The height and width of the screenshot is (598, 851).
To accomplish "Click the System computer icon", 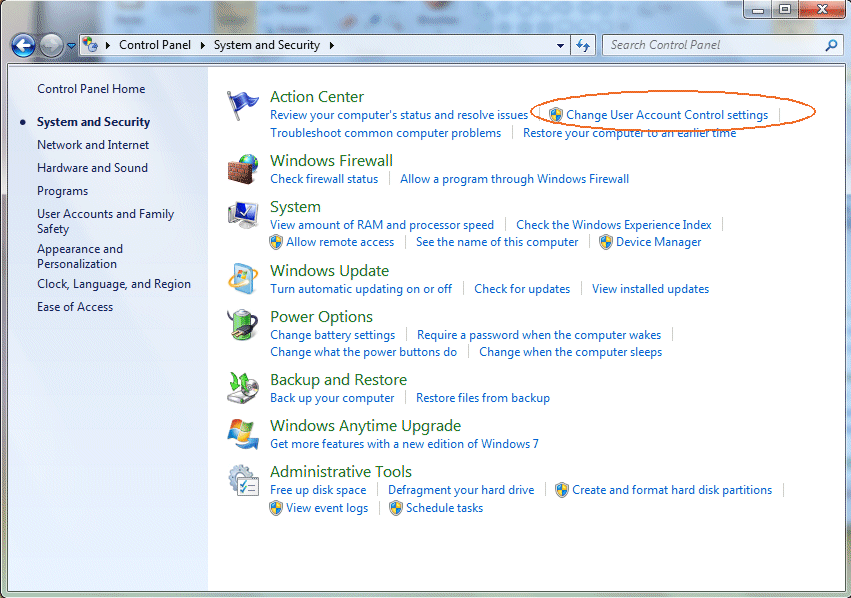I will click(x=243, y=215).
